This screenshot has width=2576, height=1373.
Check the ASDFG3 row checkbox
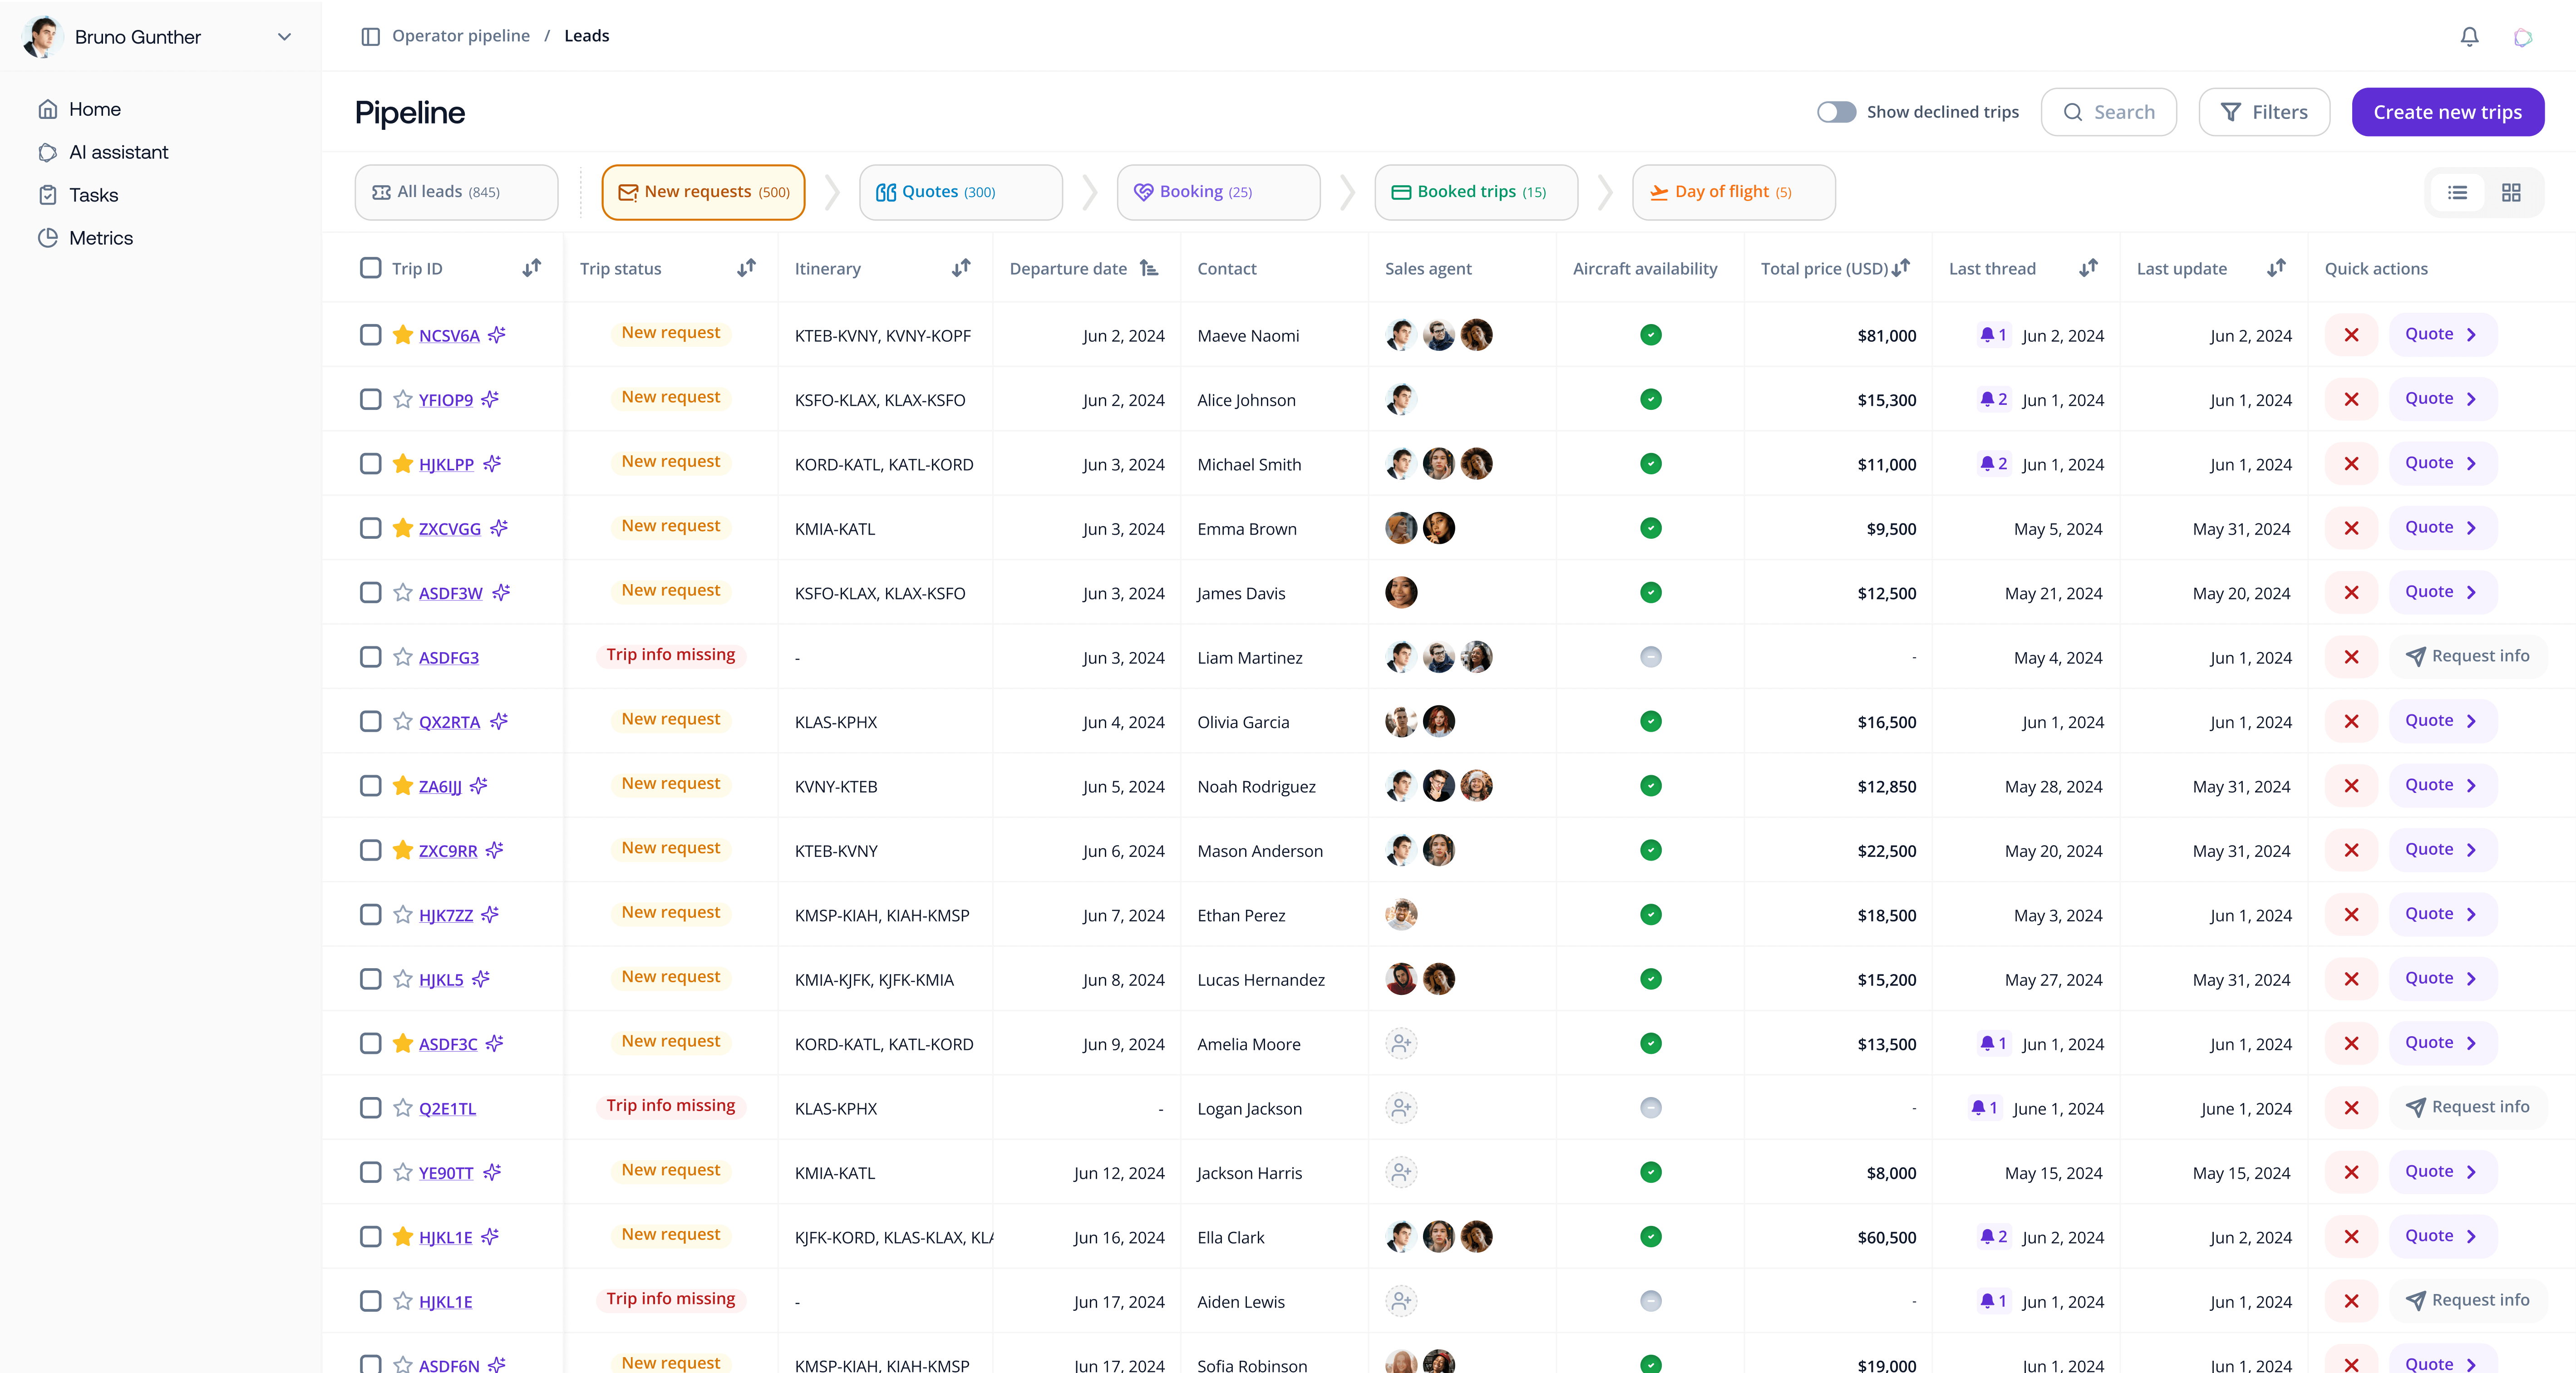pos(370,657)
